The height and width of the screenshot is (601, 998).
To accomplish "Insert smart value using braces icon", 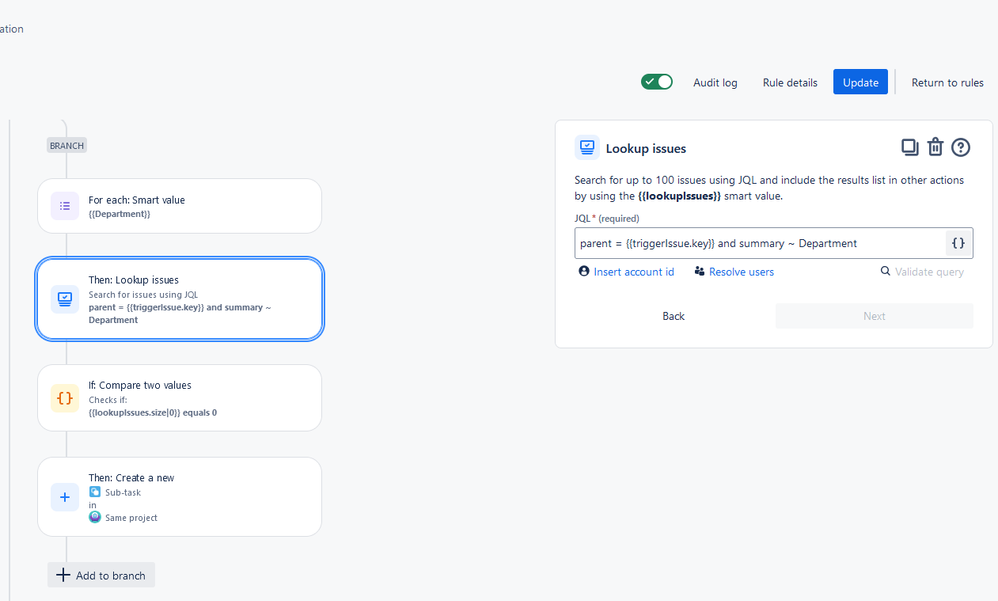I will (958, 243).
